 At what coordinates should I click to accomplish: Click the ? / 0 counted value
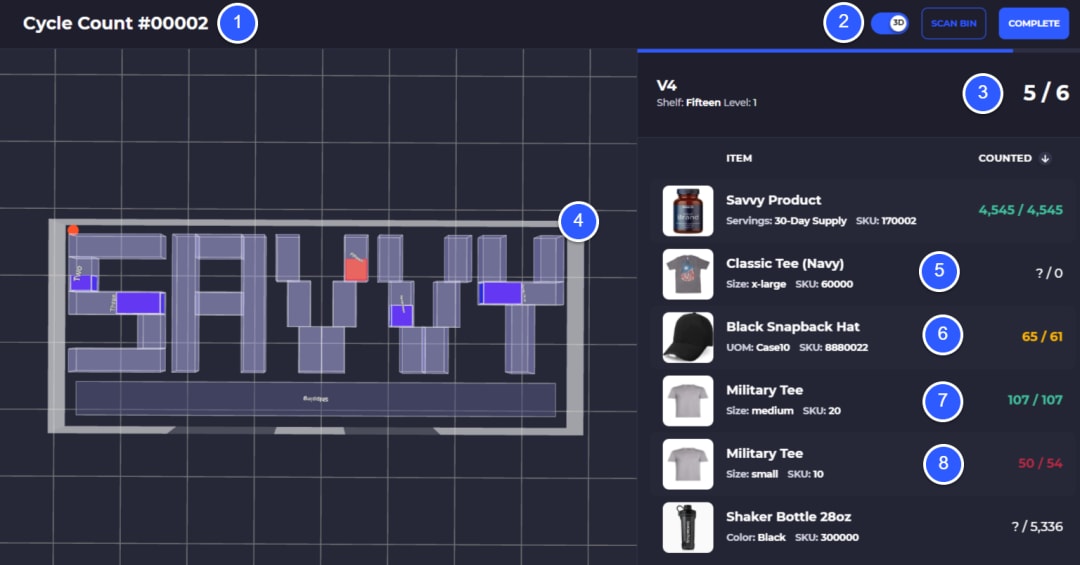(1048, 274)
